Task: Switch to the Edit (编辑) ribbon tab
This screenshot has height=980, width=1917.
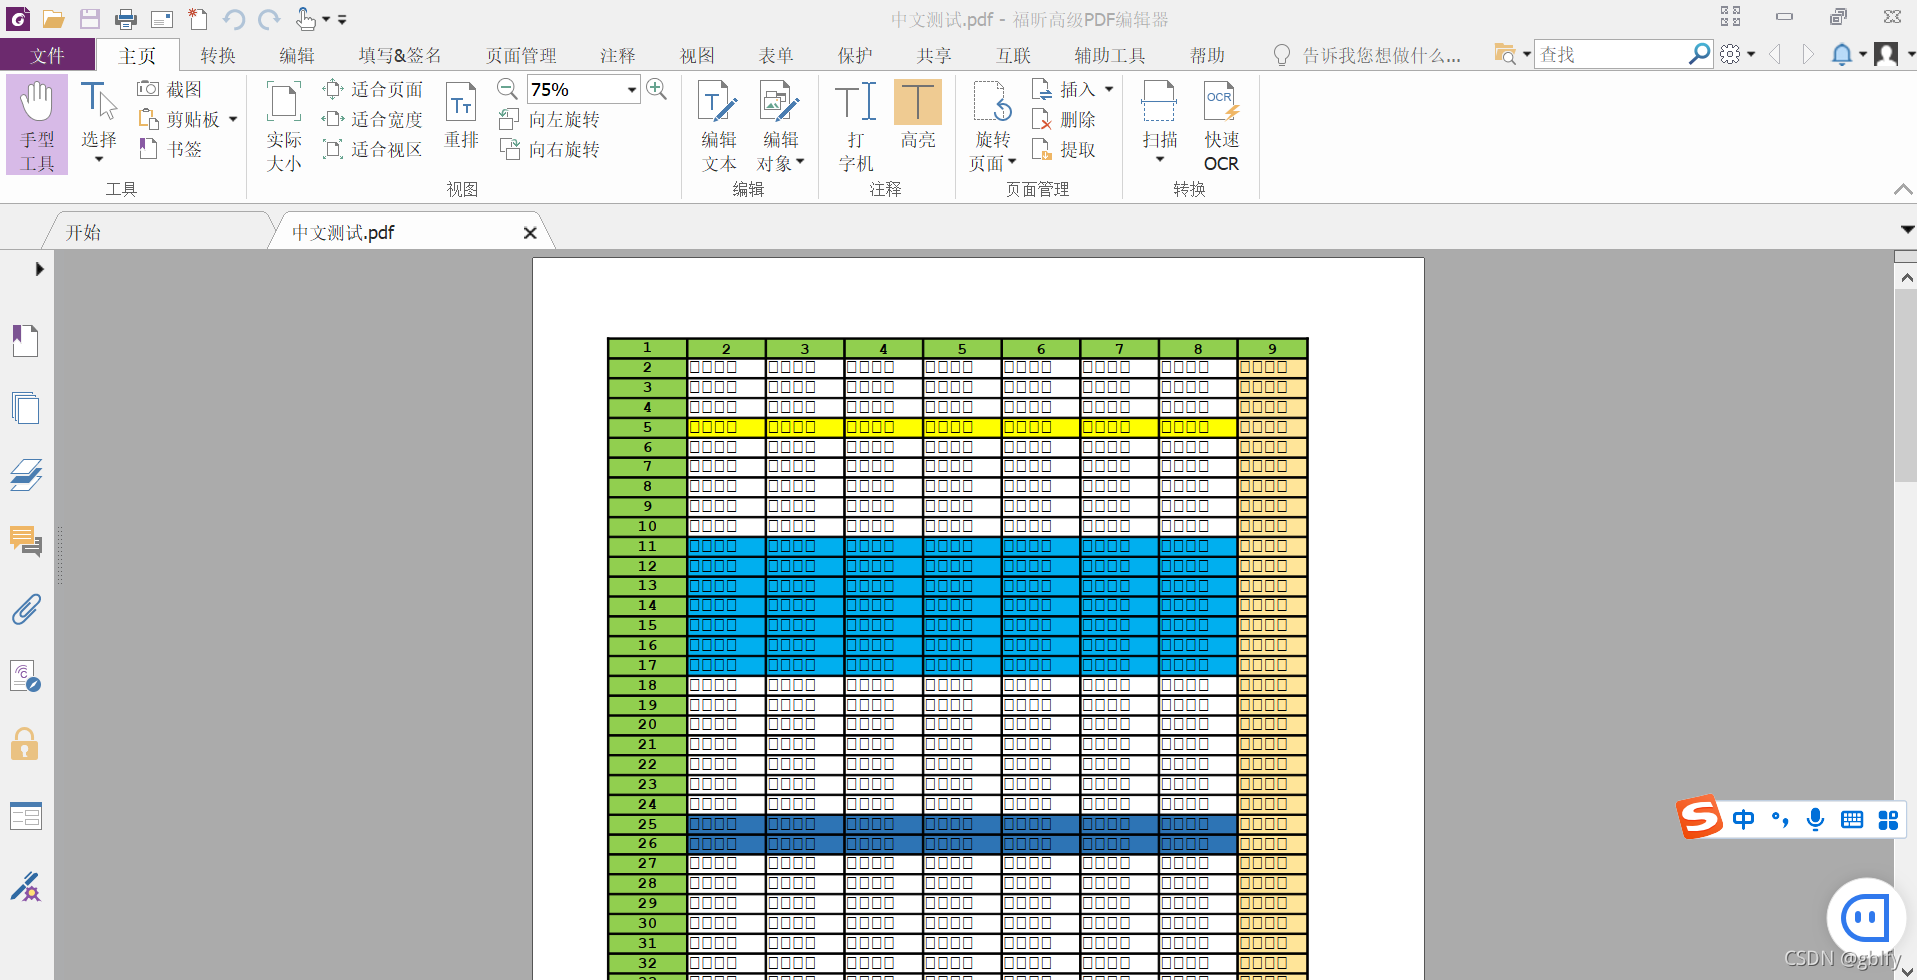Action: (296, 55)
